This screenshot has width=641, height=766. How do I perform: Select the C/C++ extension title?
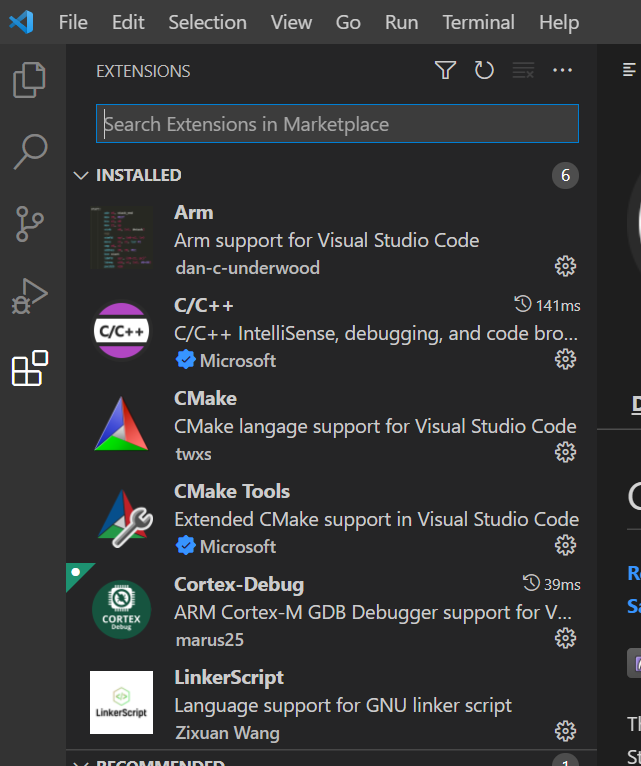coord(204,305)
